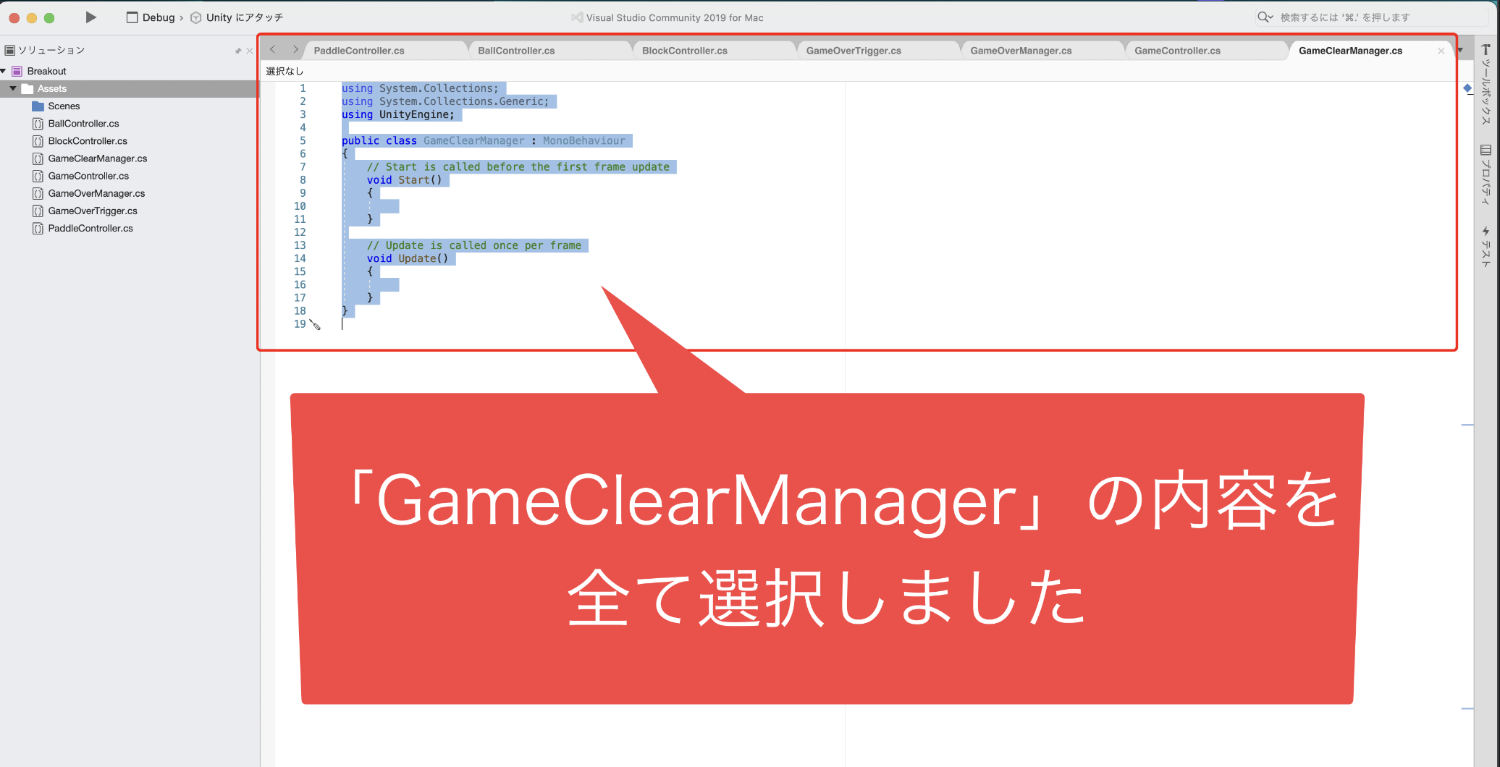Select the Breakout project in the tree
This screenshot has height=767, width=1500.
tap(46, 71)
